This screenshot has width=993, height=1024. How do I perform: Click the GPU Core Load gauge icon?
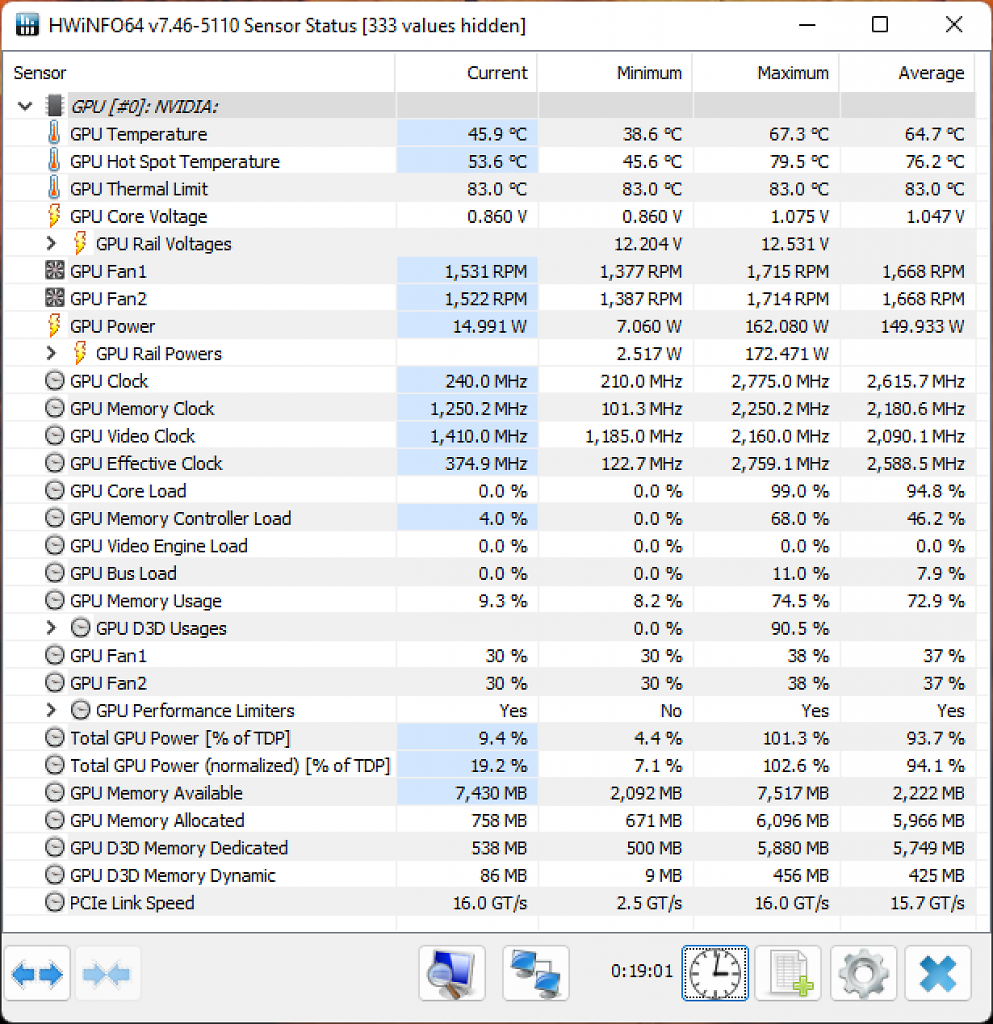[55, 490]
